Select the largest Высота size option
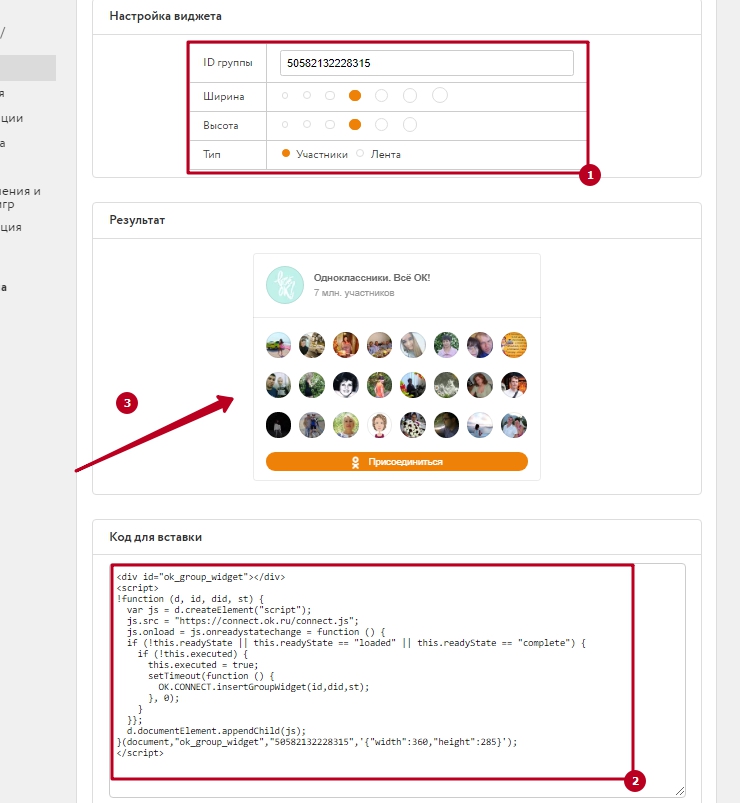Image resolution: width=740 pixels, height=803 pixels. 409,125
